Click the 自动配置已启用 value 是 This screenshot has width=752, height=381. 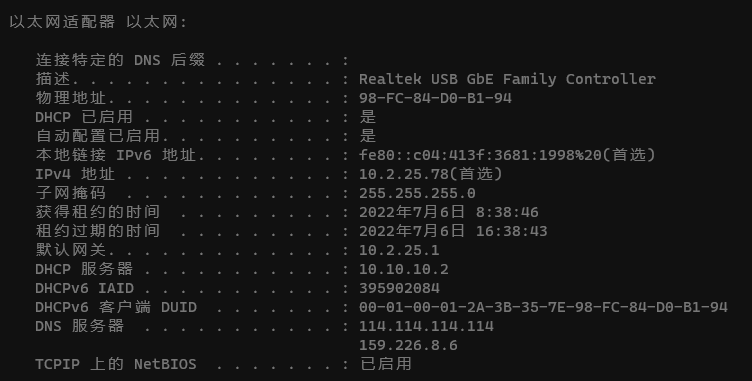(367, 136)
